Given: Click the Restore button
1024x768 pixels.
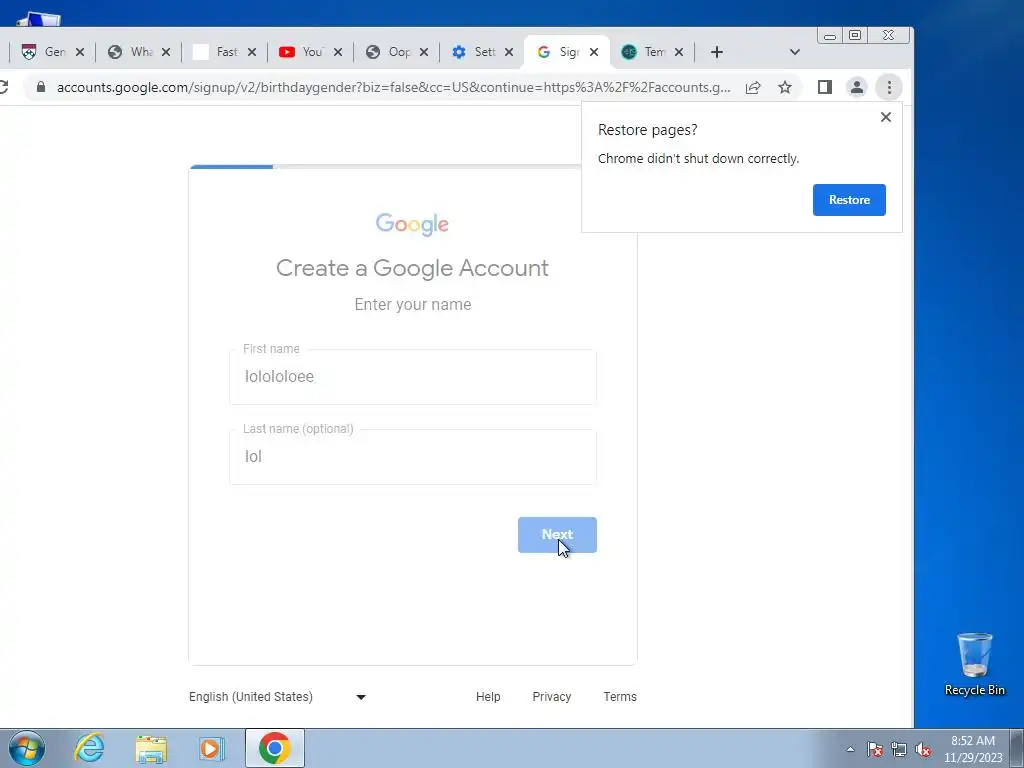Looking at the screenshot, I should click(849, 200).
